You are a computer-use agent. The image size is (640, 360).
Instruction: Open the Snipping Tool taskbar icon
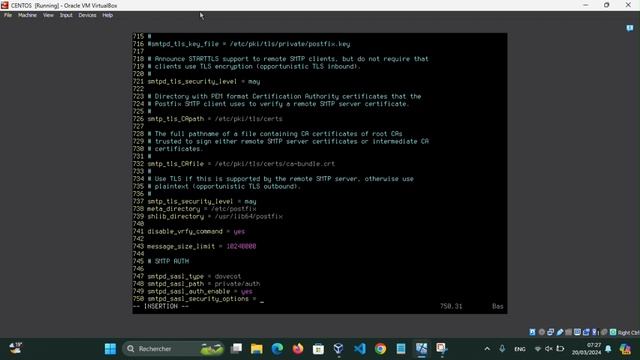pos(442,349)
